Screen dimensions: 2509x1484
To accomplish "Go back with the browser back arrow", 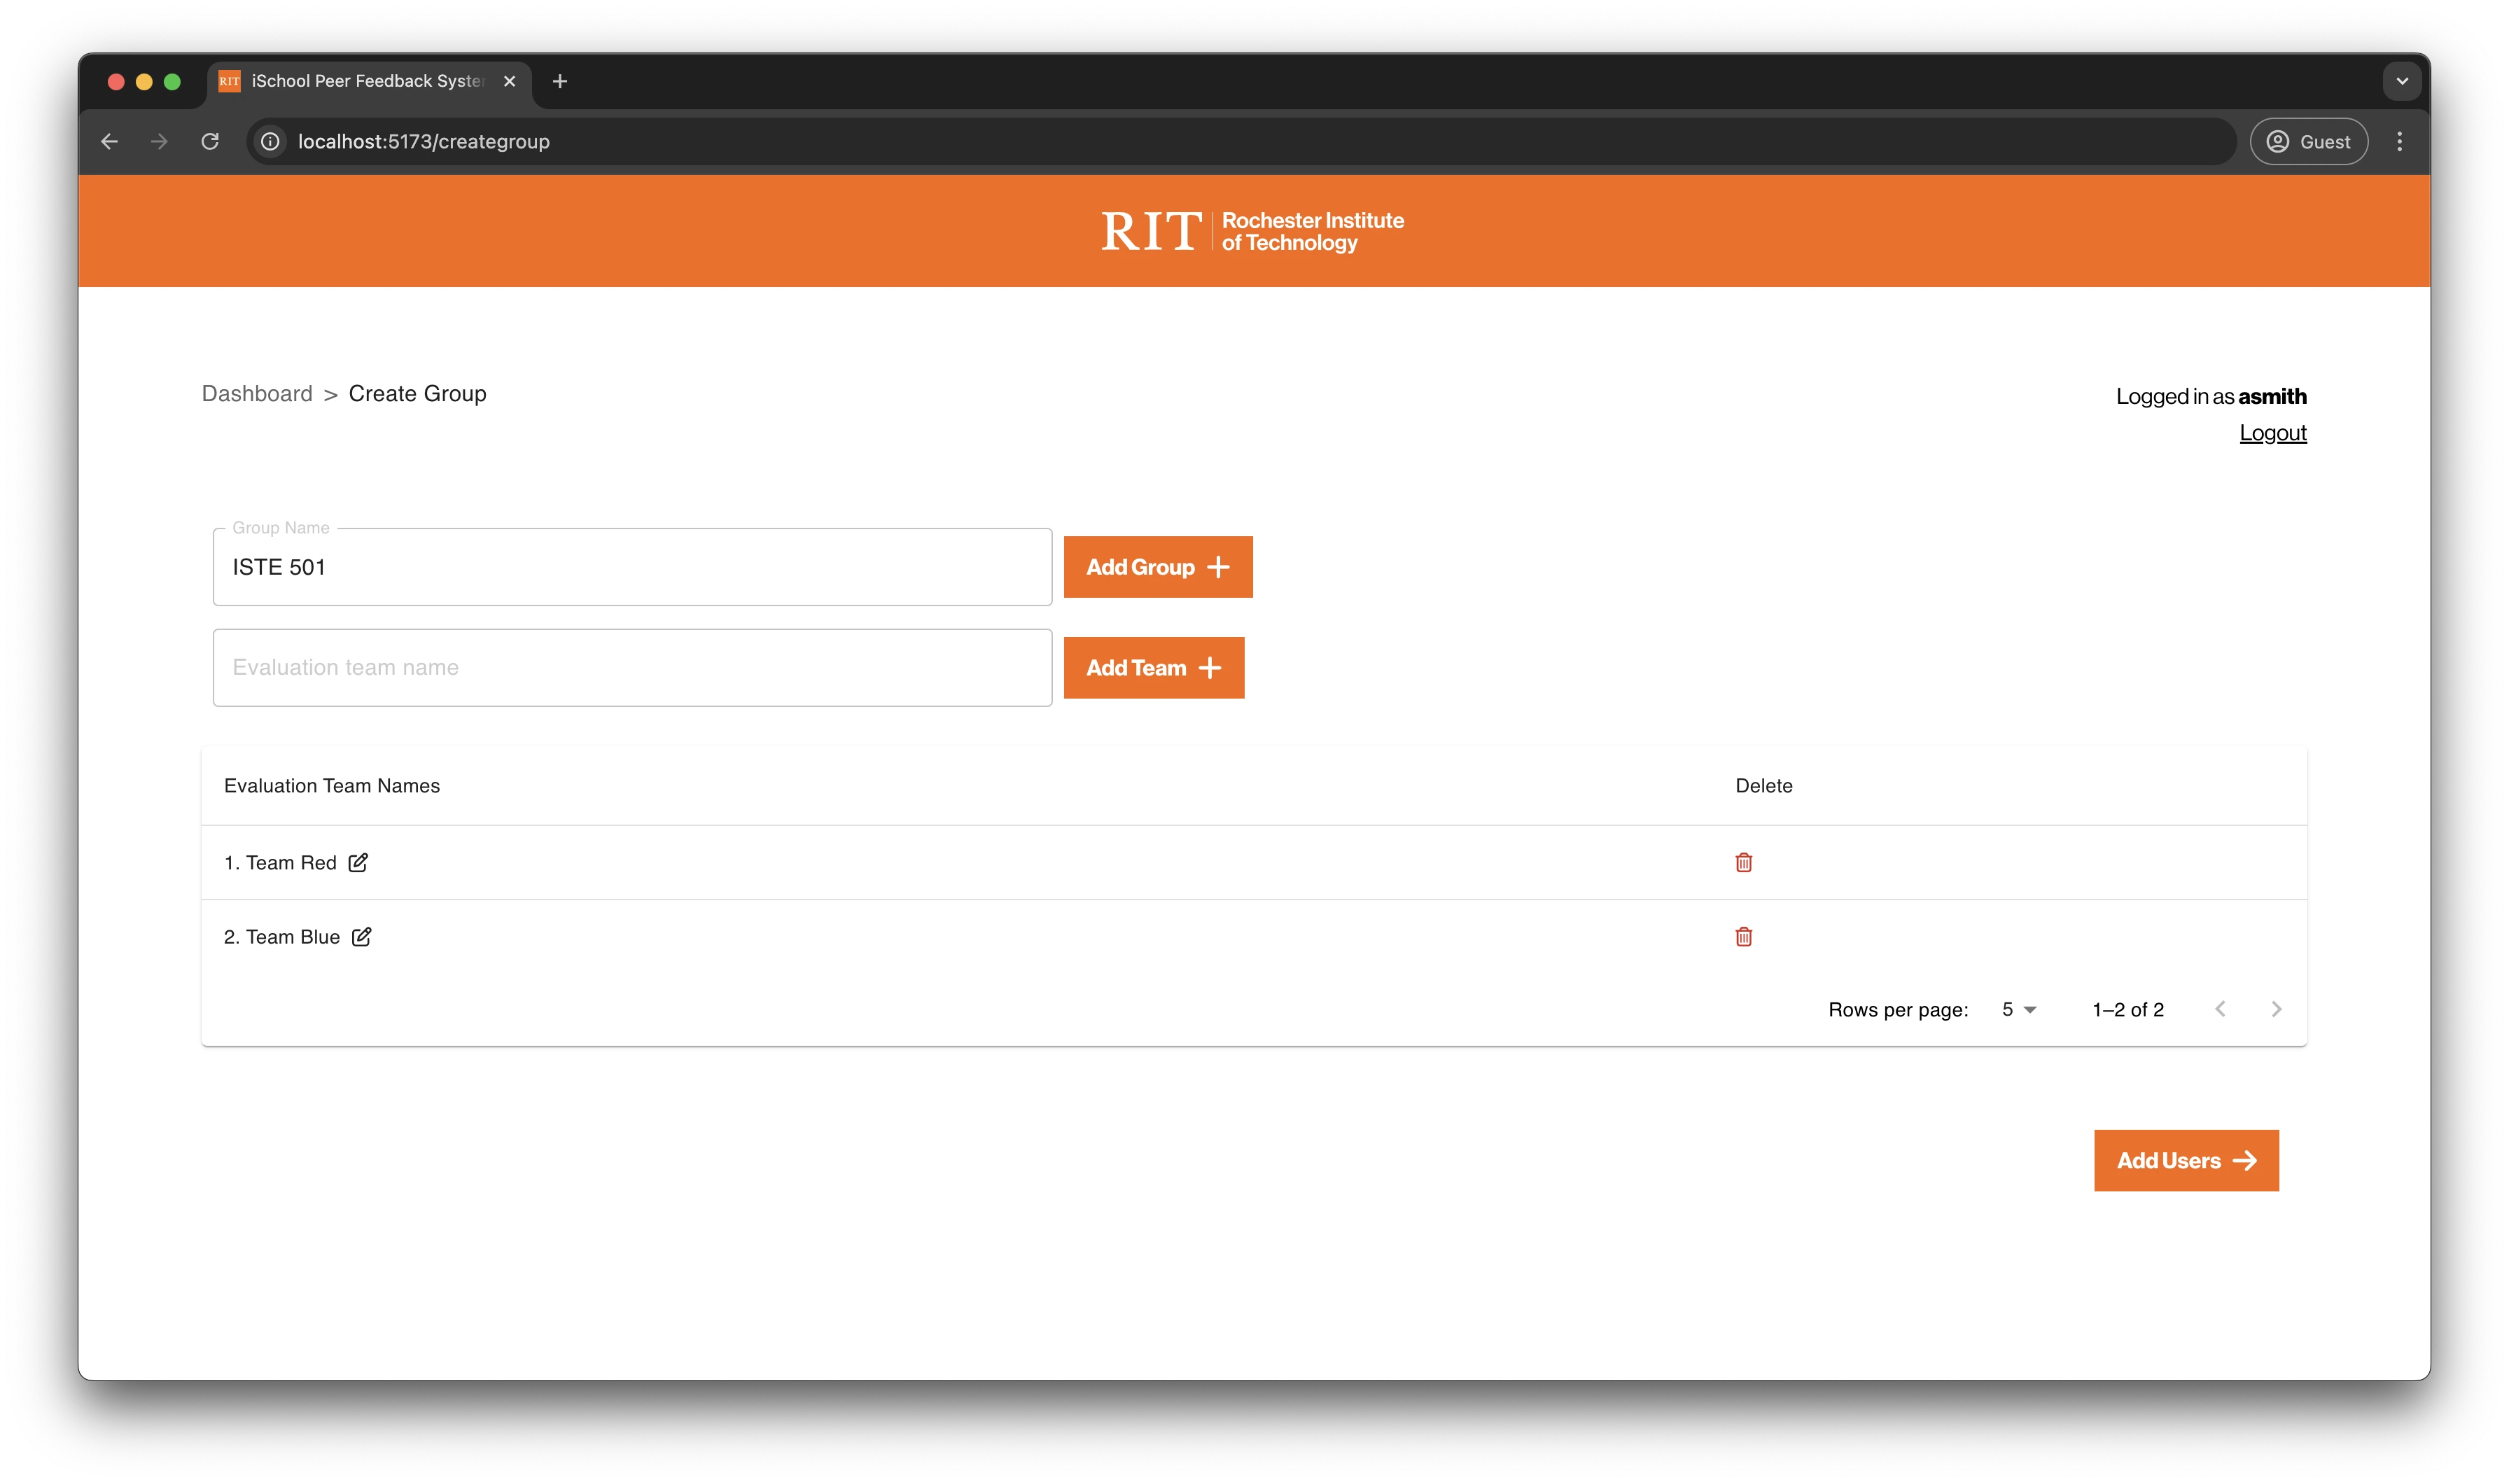I will (x=110, y=141).
